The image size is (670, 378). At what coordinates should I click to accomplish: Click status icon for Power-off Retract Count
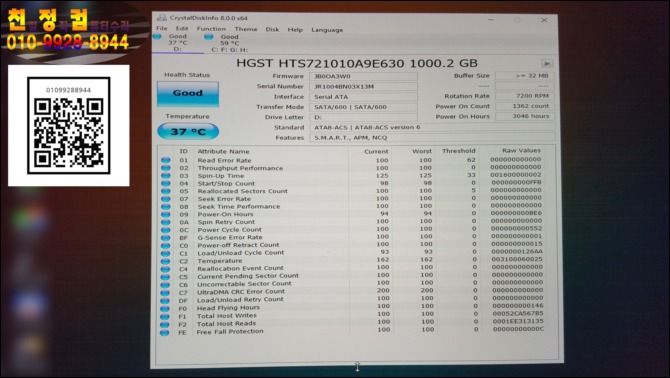click(165, 246)
